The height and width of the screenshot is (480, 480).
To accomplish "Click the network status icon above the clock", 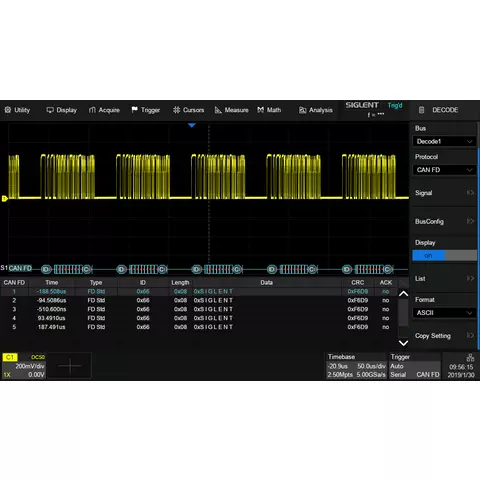I will (x=470, y=358).
